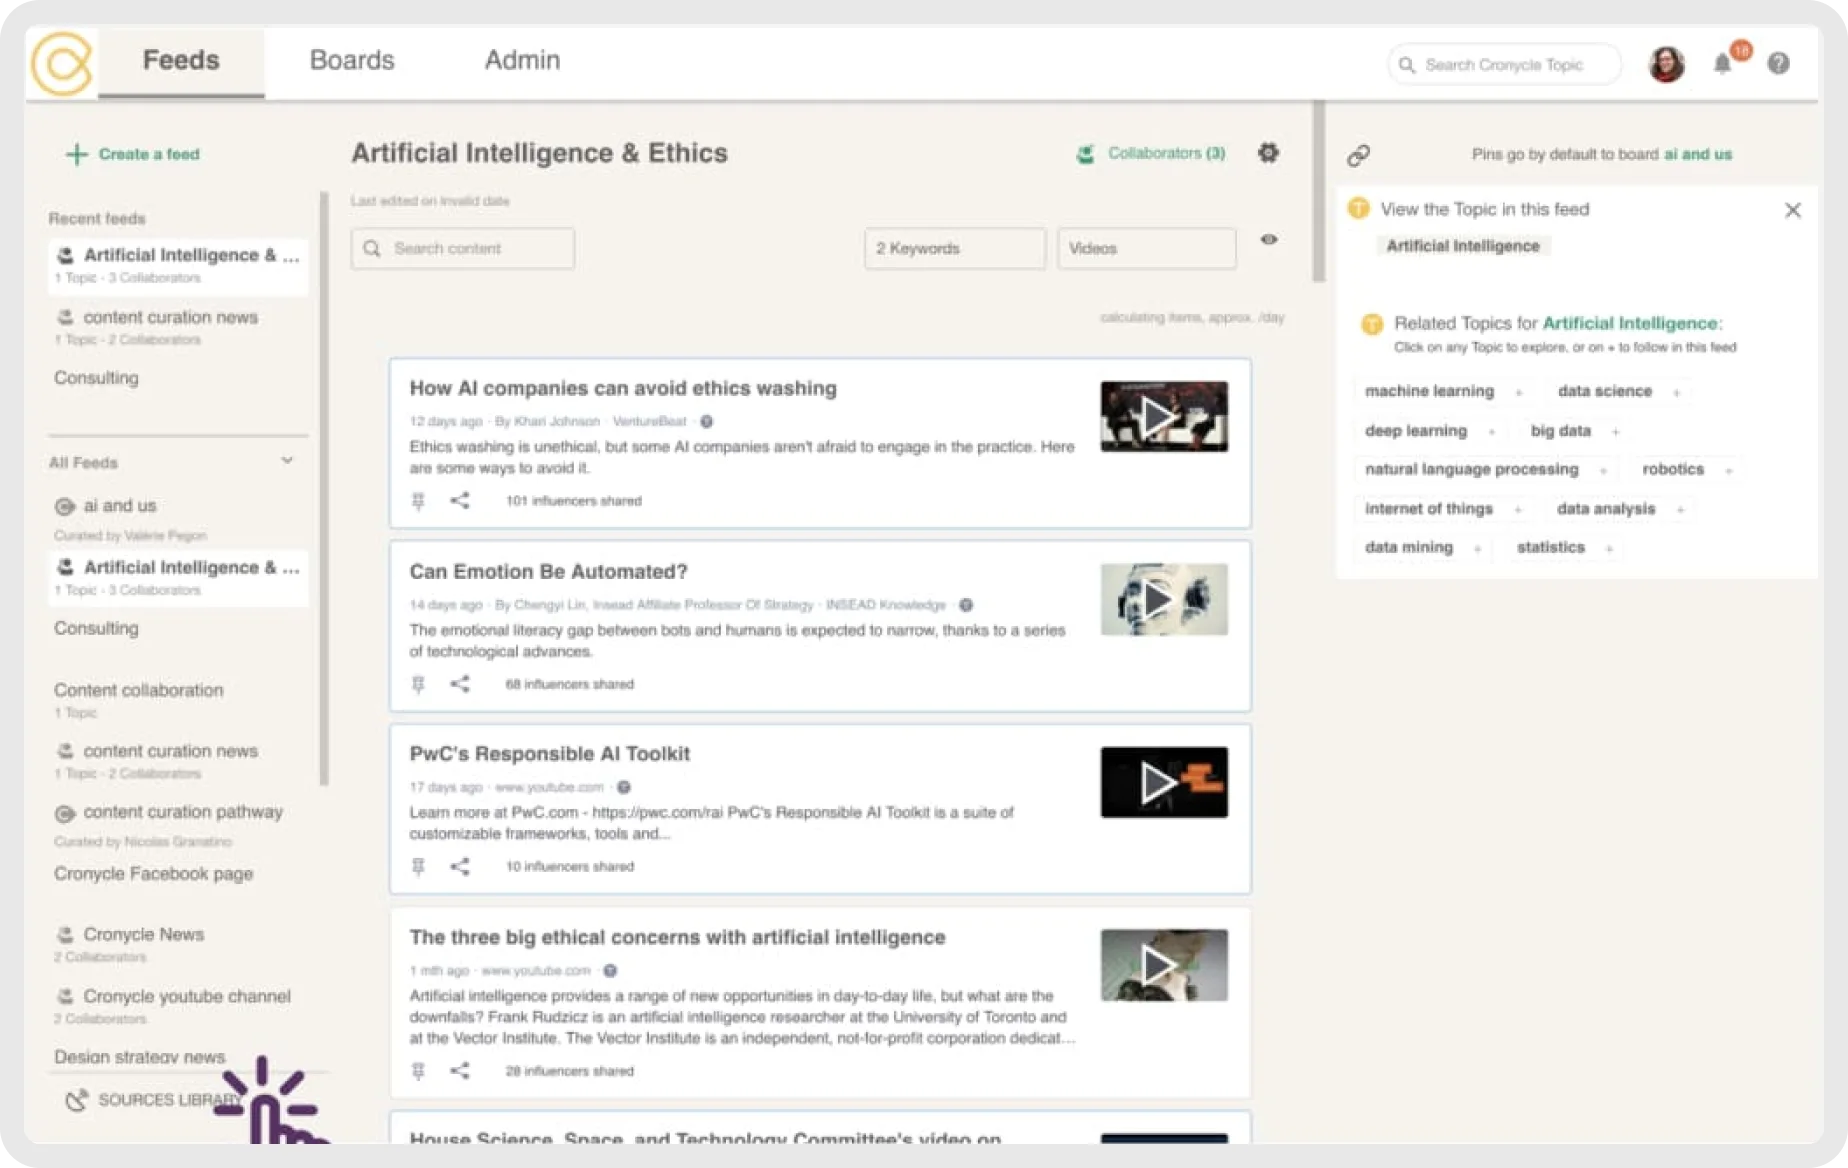Switch to the Boards tab

coord(352,60)
